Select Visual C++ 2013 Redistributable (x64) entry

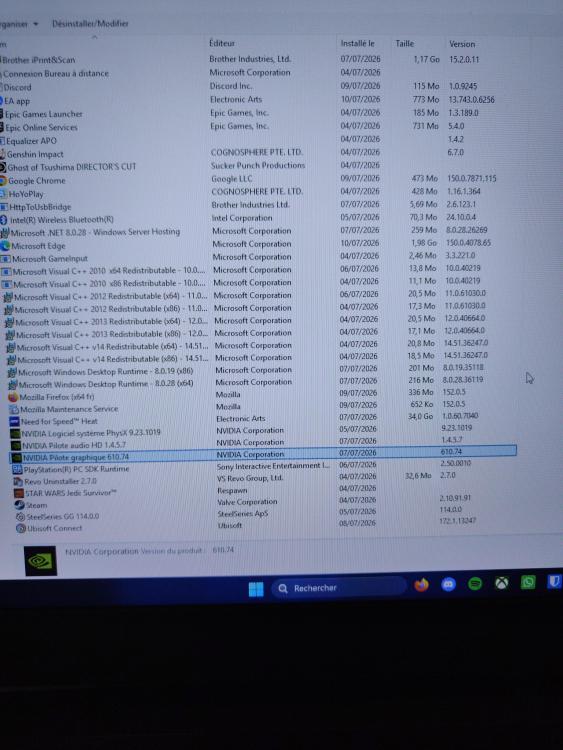tap(112, 322)
